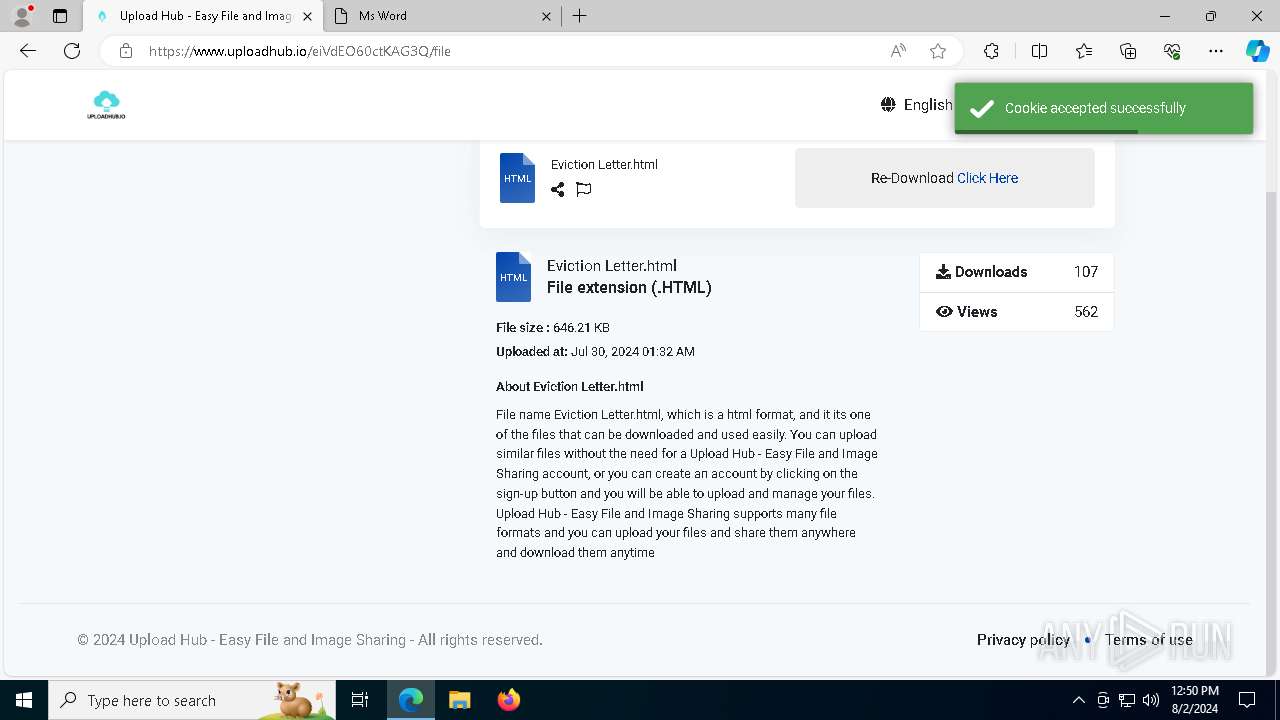Launch the Copilot sidebar
Image resolution: width=1280 pixels, height=720 pixels.
point(1257,51)
